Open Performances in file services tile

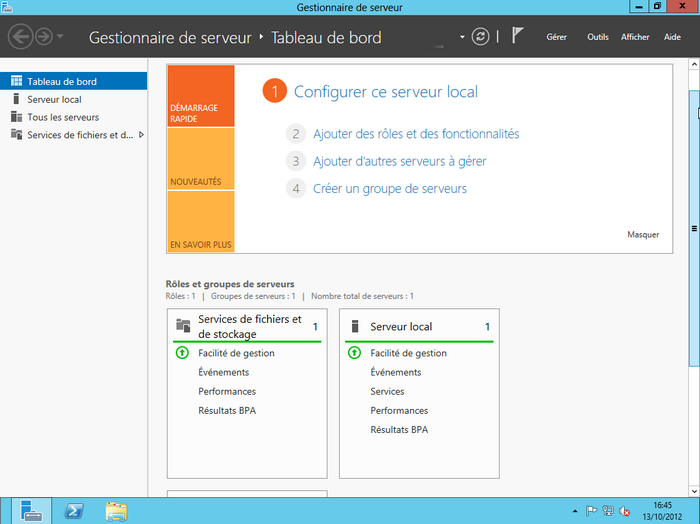[x=227, y=391]
